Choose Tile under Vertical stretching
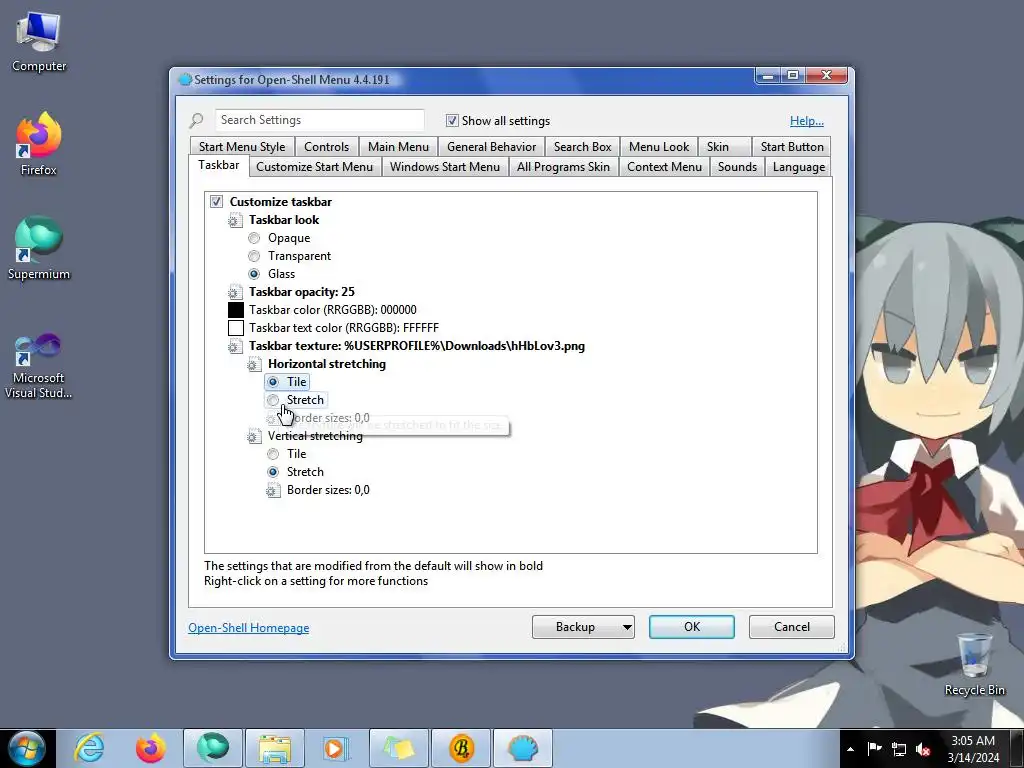Screen dimensions: 1024x768 tap(273, 454)
